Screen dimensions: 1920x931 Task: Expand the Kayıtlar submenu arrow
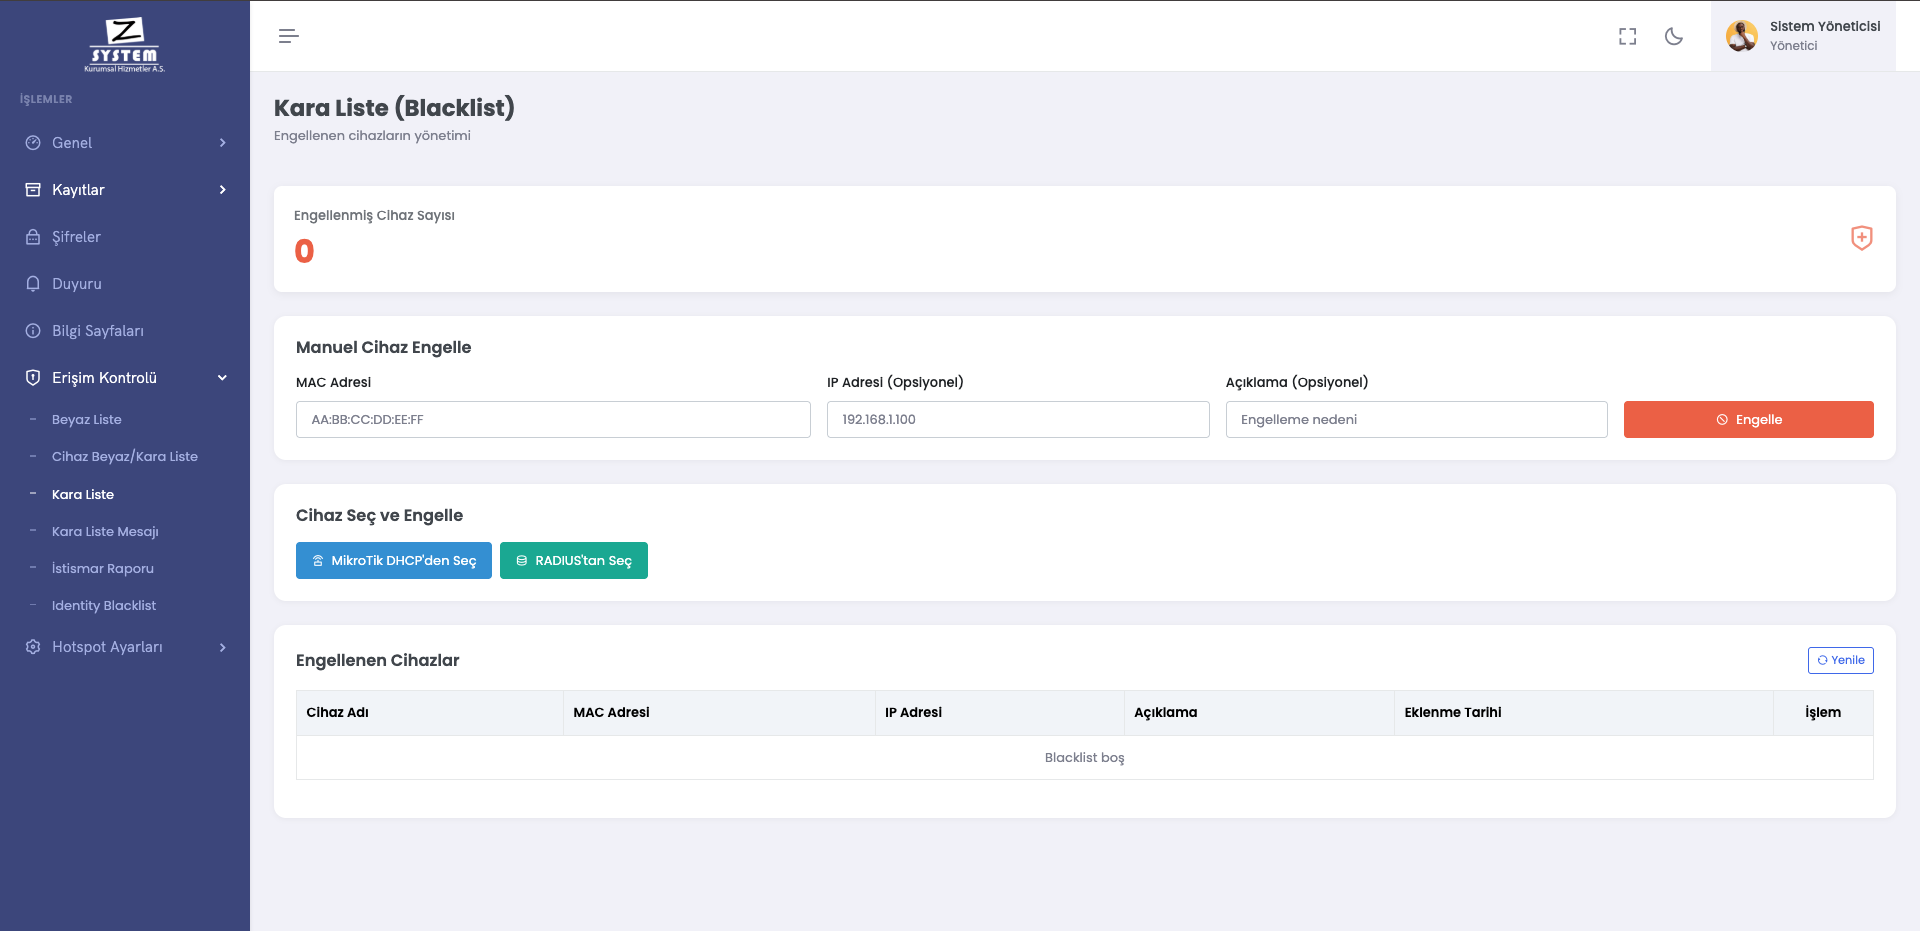pos(222,190)
